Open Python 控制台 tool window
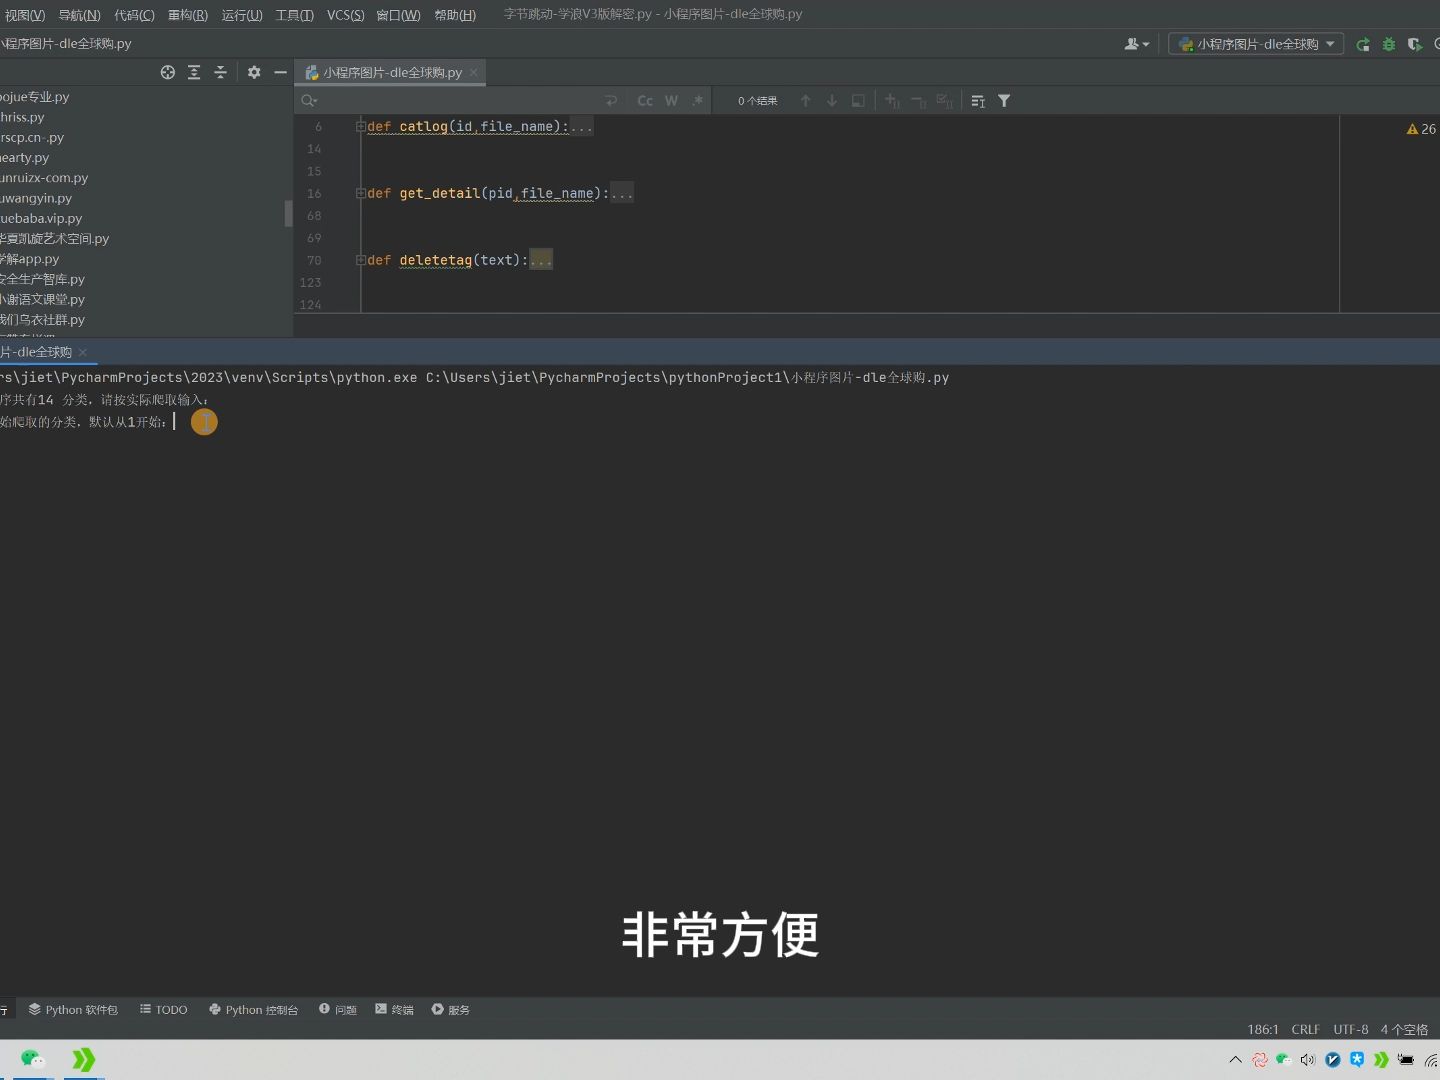1440x1080 pixels. (x=253, y=1010)
